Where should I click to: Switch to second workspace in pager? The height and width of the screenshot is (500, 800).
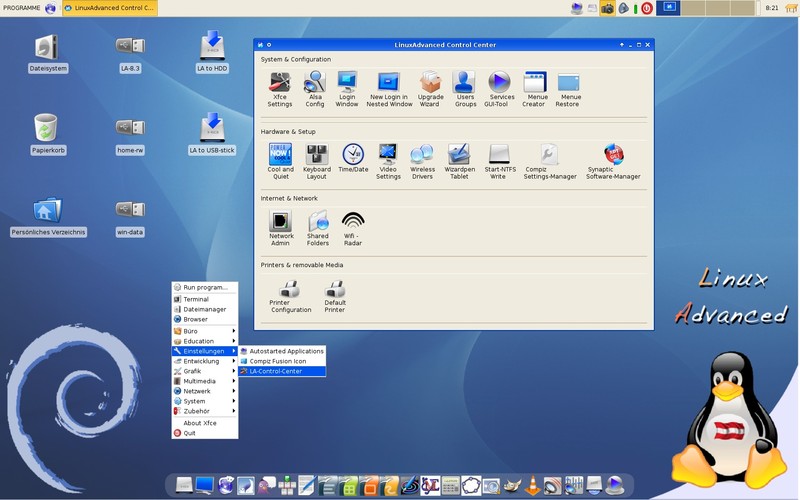pyautogui.click(x=693, y=8)
